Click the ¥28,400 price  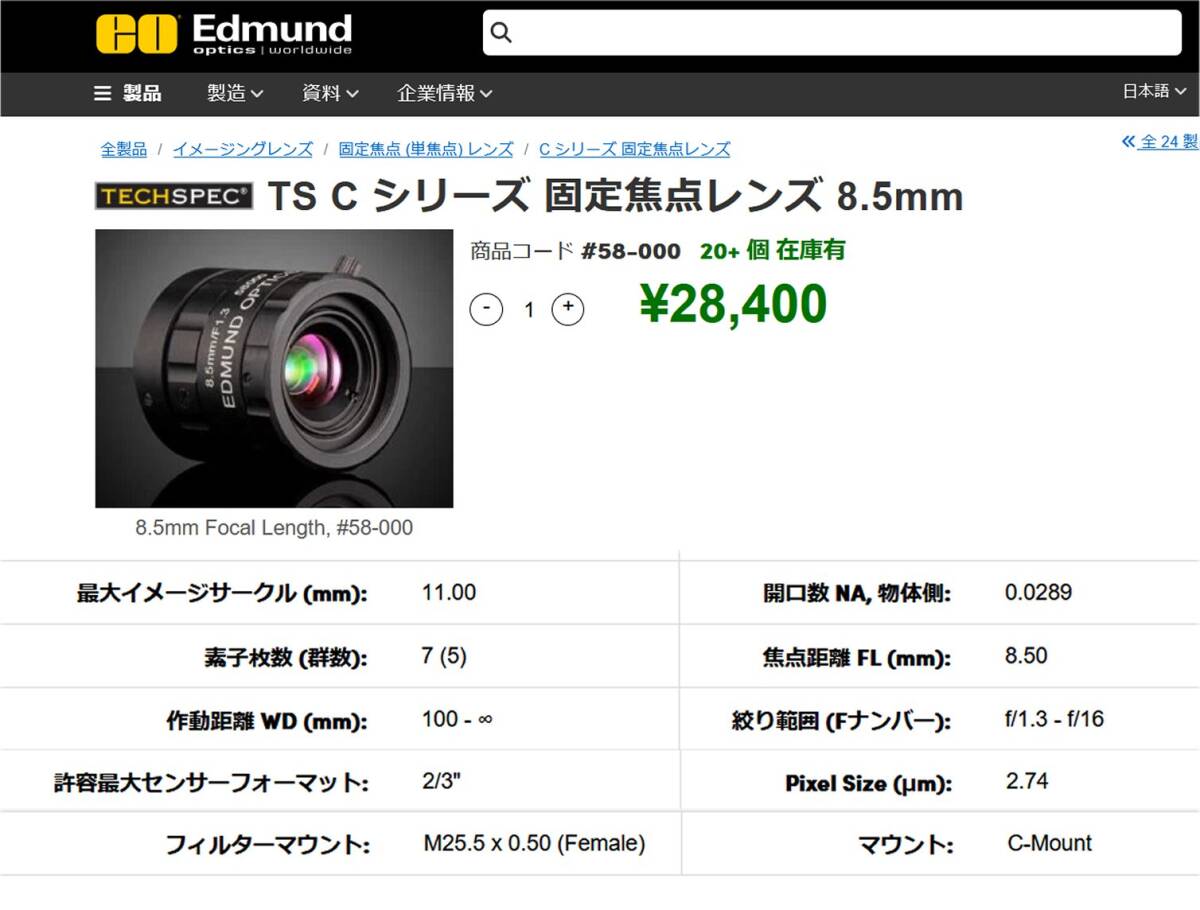click(x=734, y=305)
